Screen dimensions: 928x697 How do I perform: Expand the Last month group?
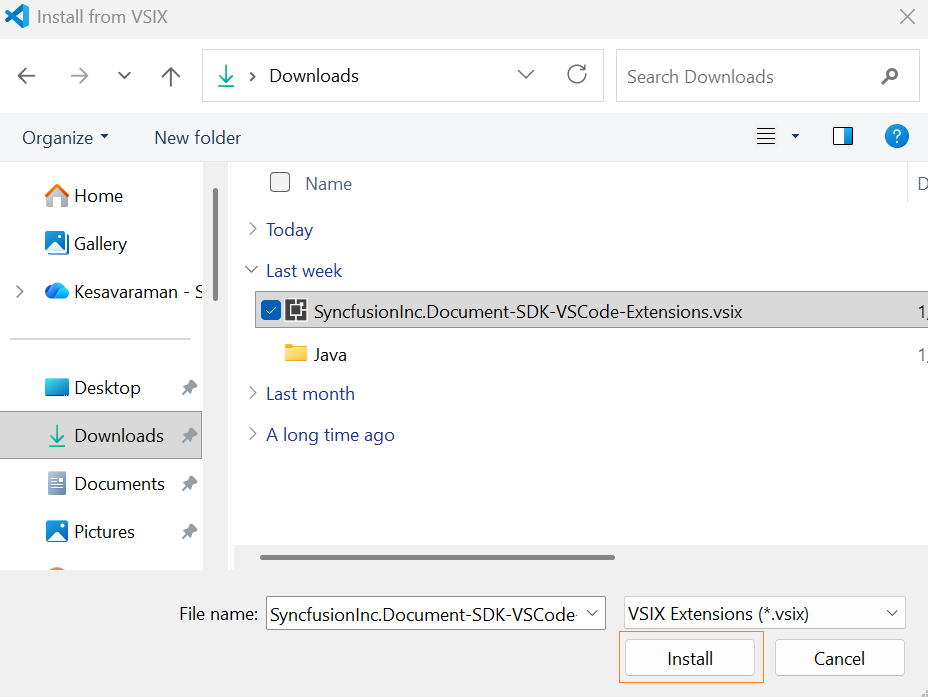(x=253, y=393)
